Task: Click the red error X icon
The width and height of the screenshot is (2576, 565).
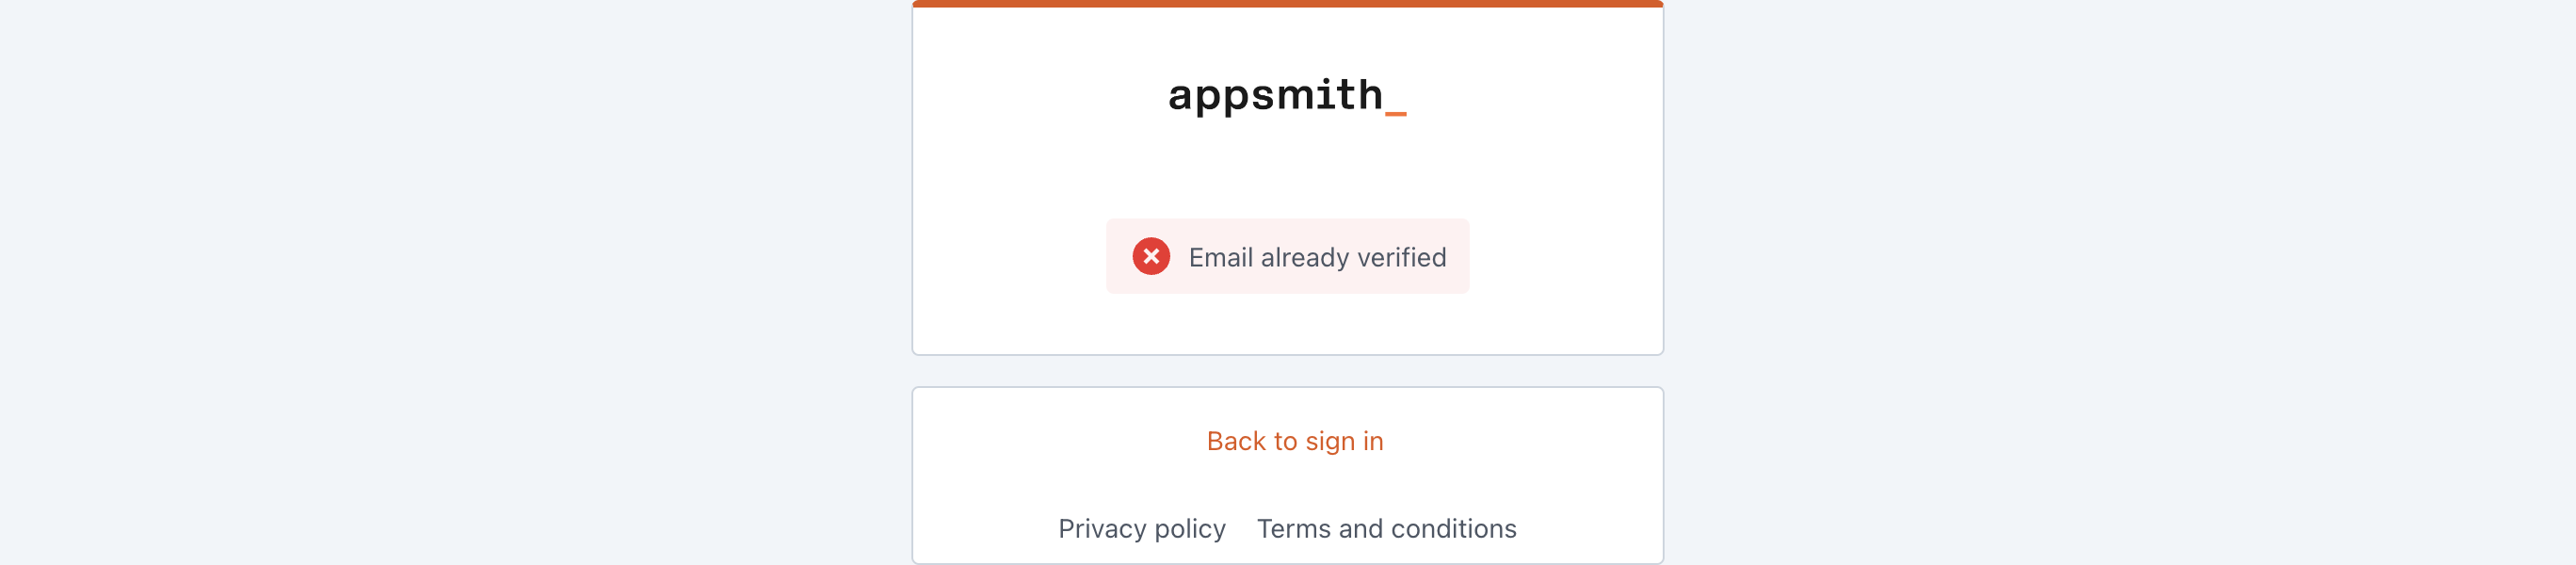Action: (1151, 257)
